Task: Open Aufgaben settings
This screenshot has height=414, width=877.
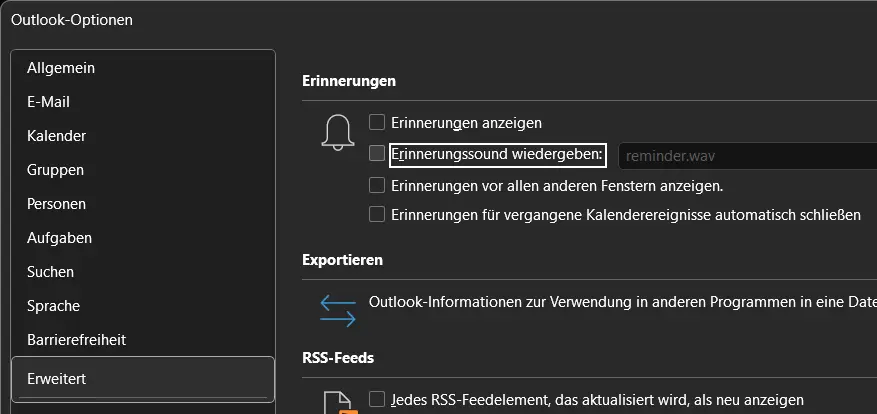Action: tap(59, 238)
